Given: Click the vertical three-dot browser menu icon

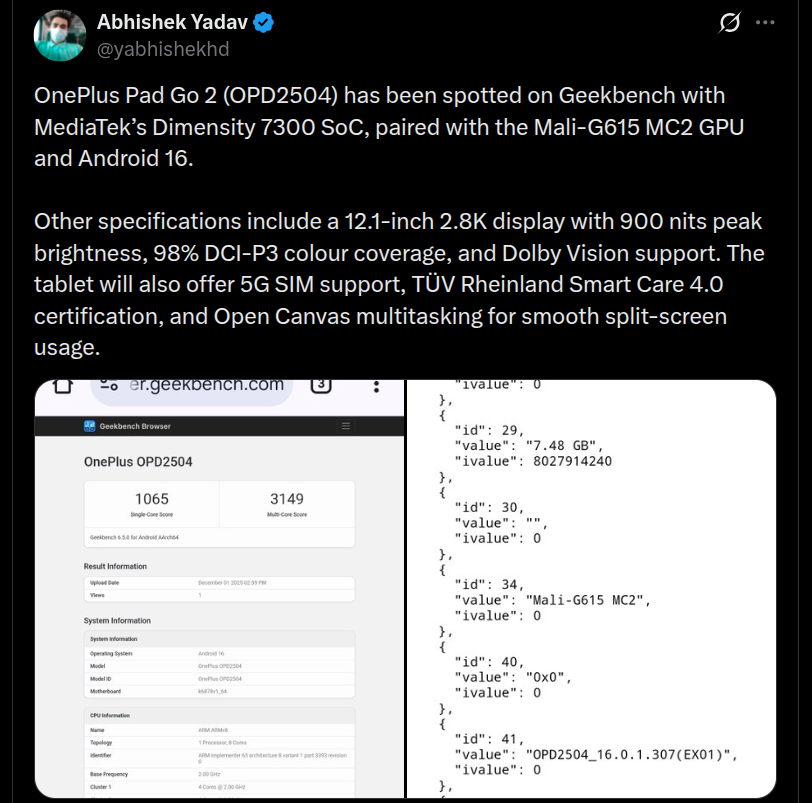Looking at the screenshot, I should pos(375,386).
